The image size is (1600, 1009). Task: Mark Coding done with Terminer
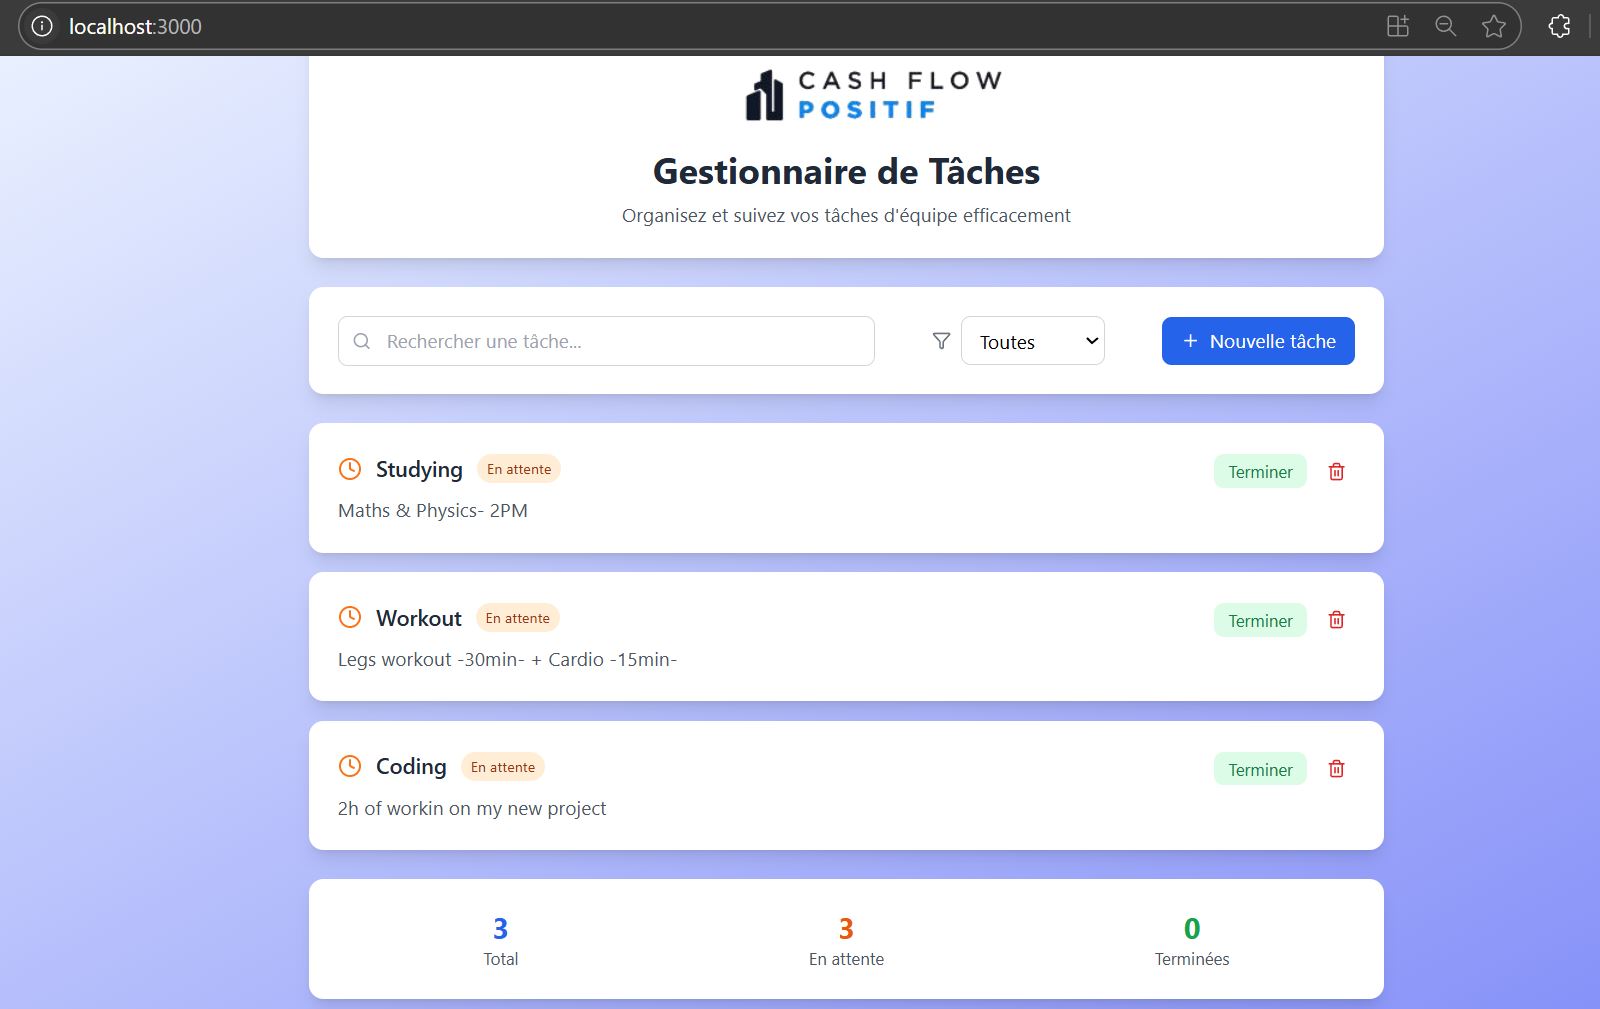click(1259, 769)
